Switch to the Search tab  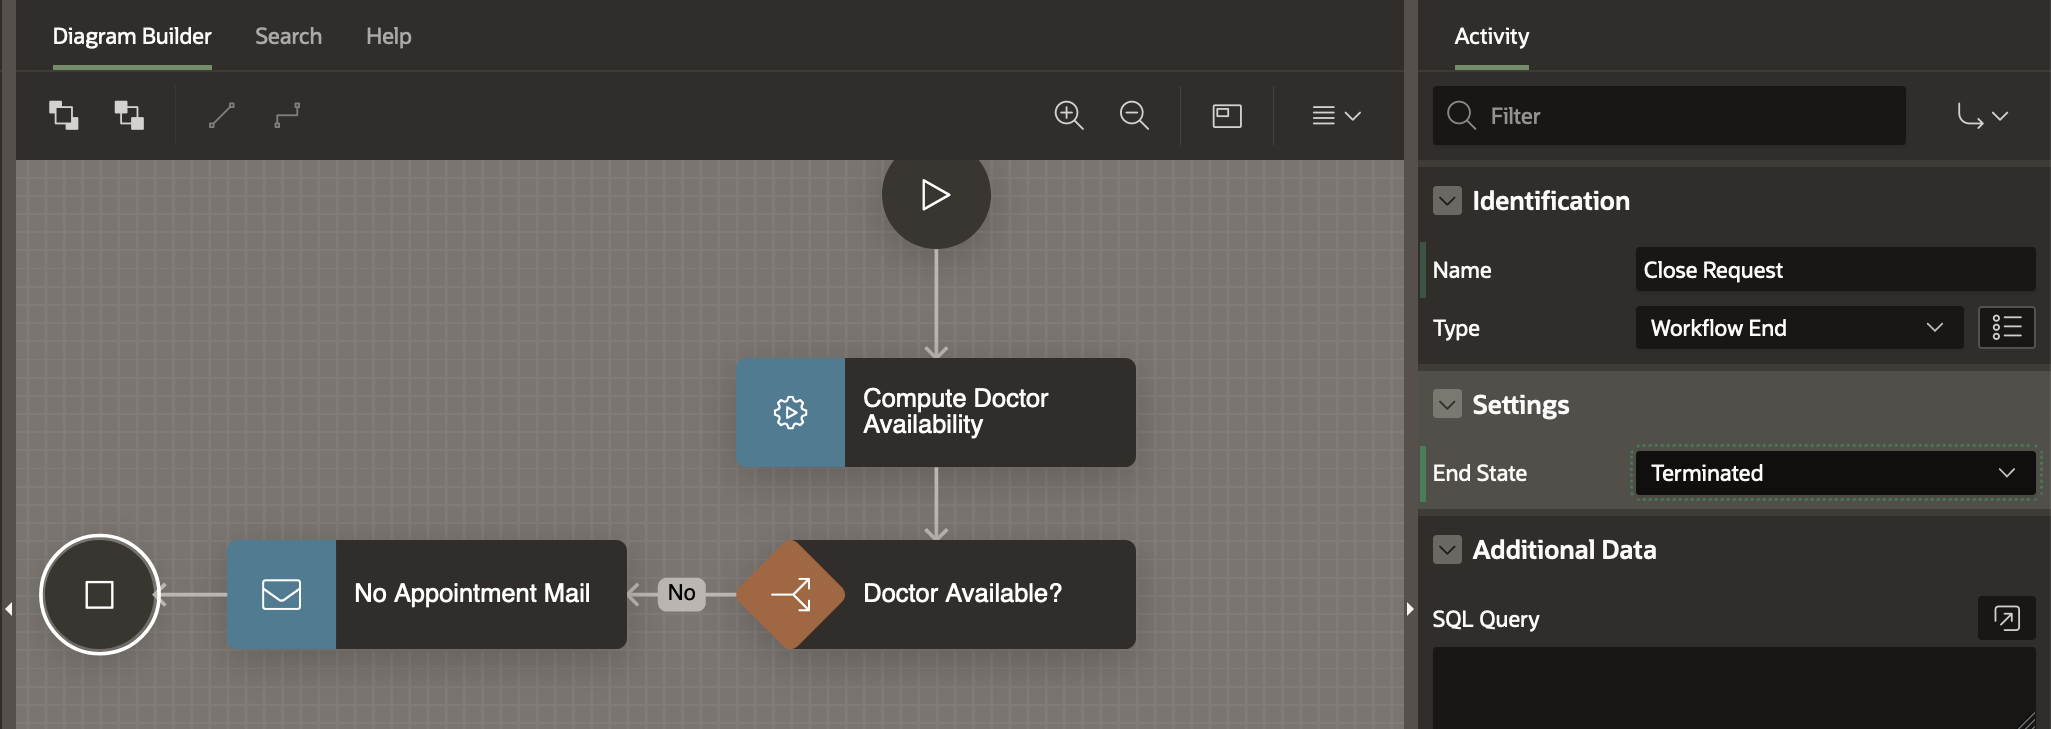tap(288, 37)
